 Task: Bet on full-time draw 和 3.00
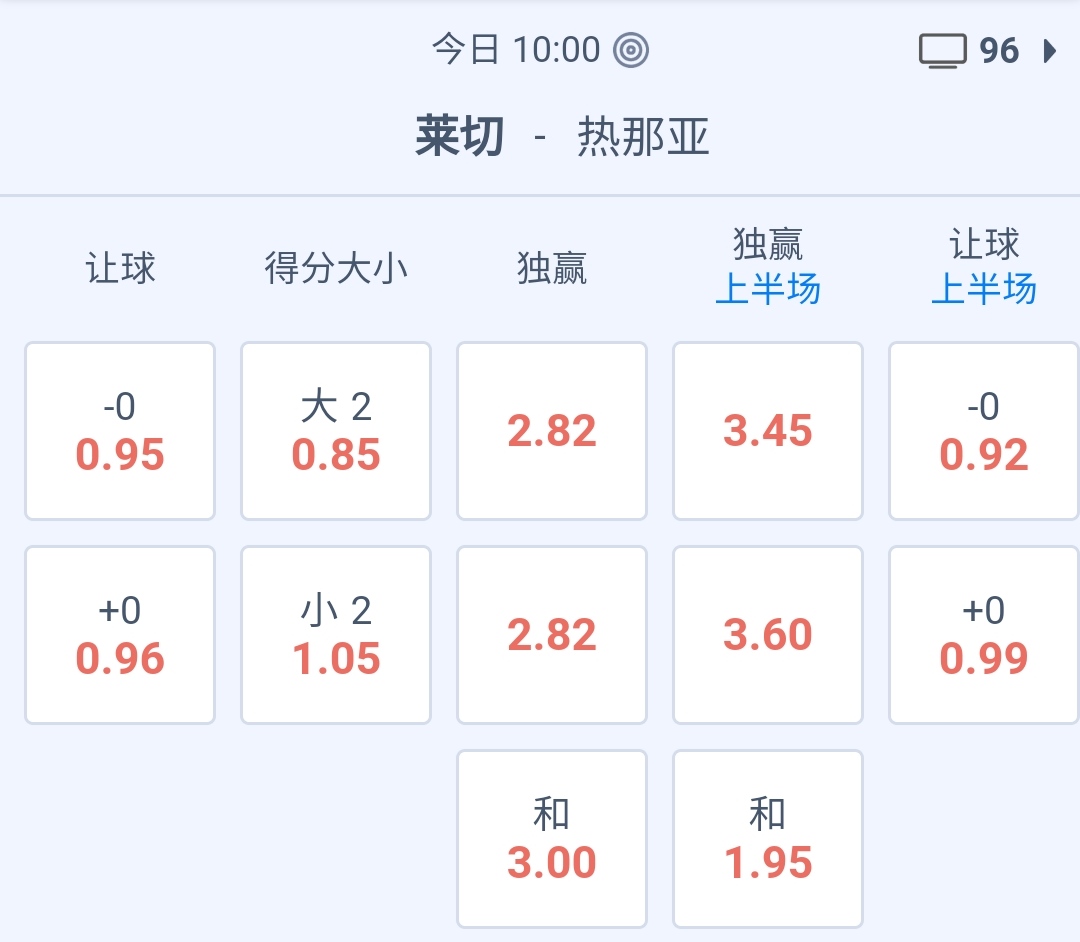tap(552, 839)
